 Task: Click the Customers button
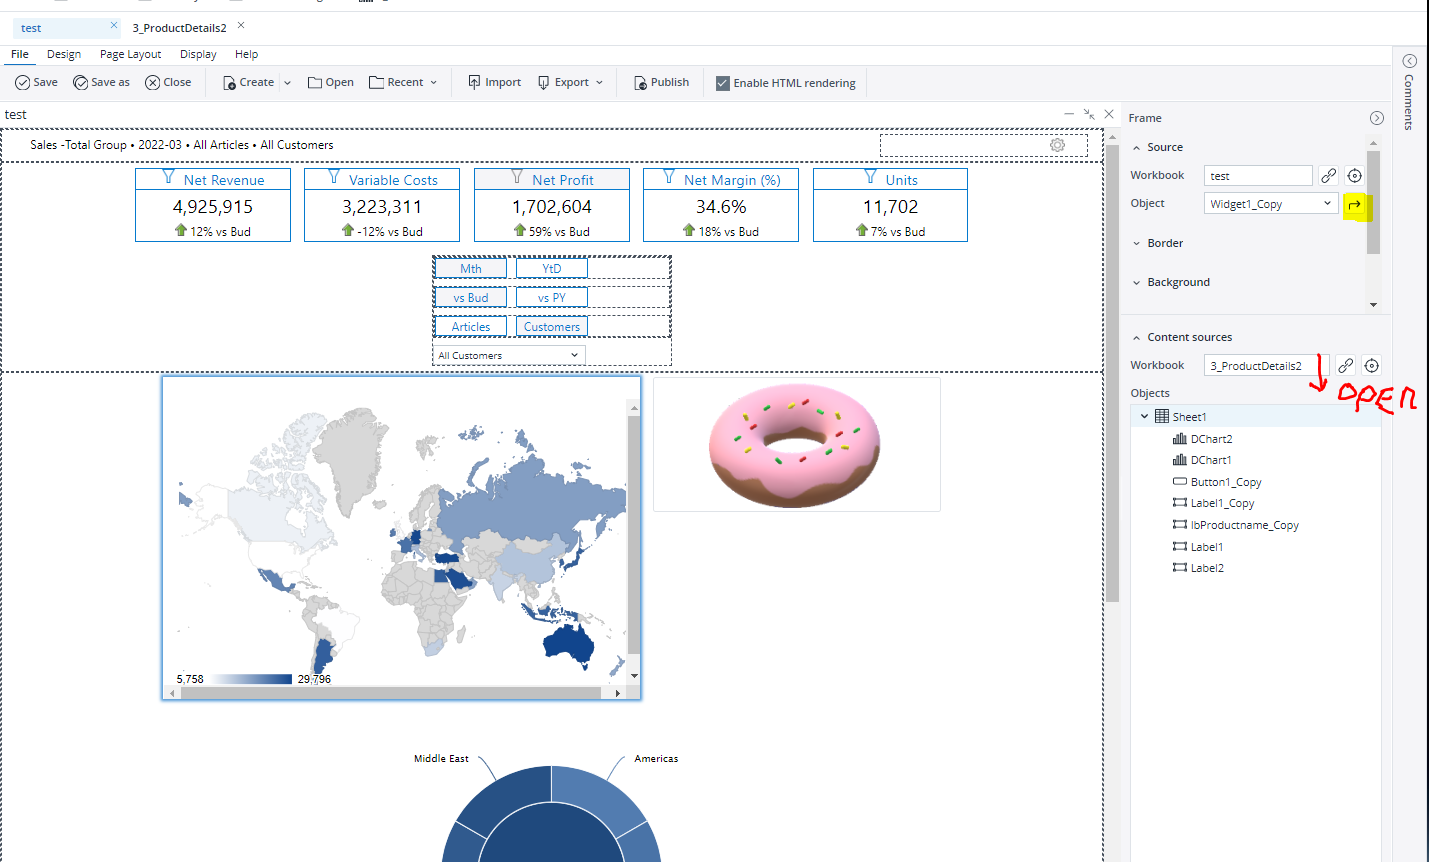[551, 327]
